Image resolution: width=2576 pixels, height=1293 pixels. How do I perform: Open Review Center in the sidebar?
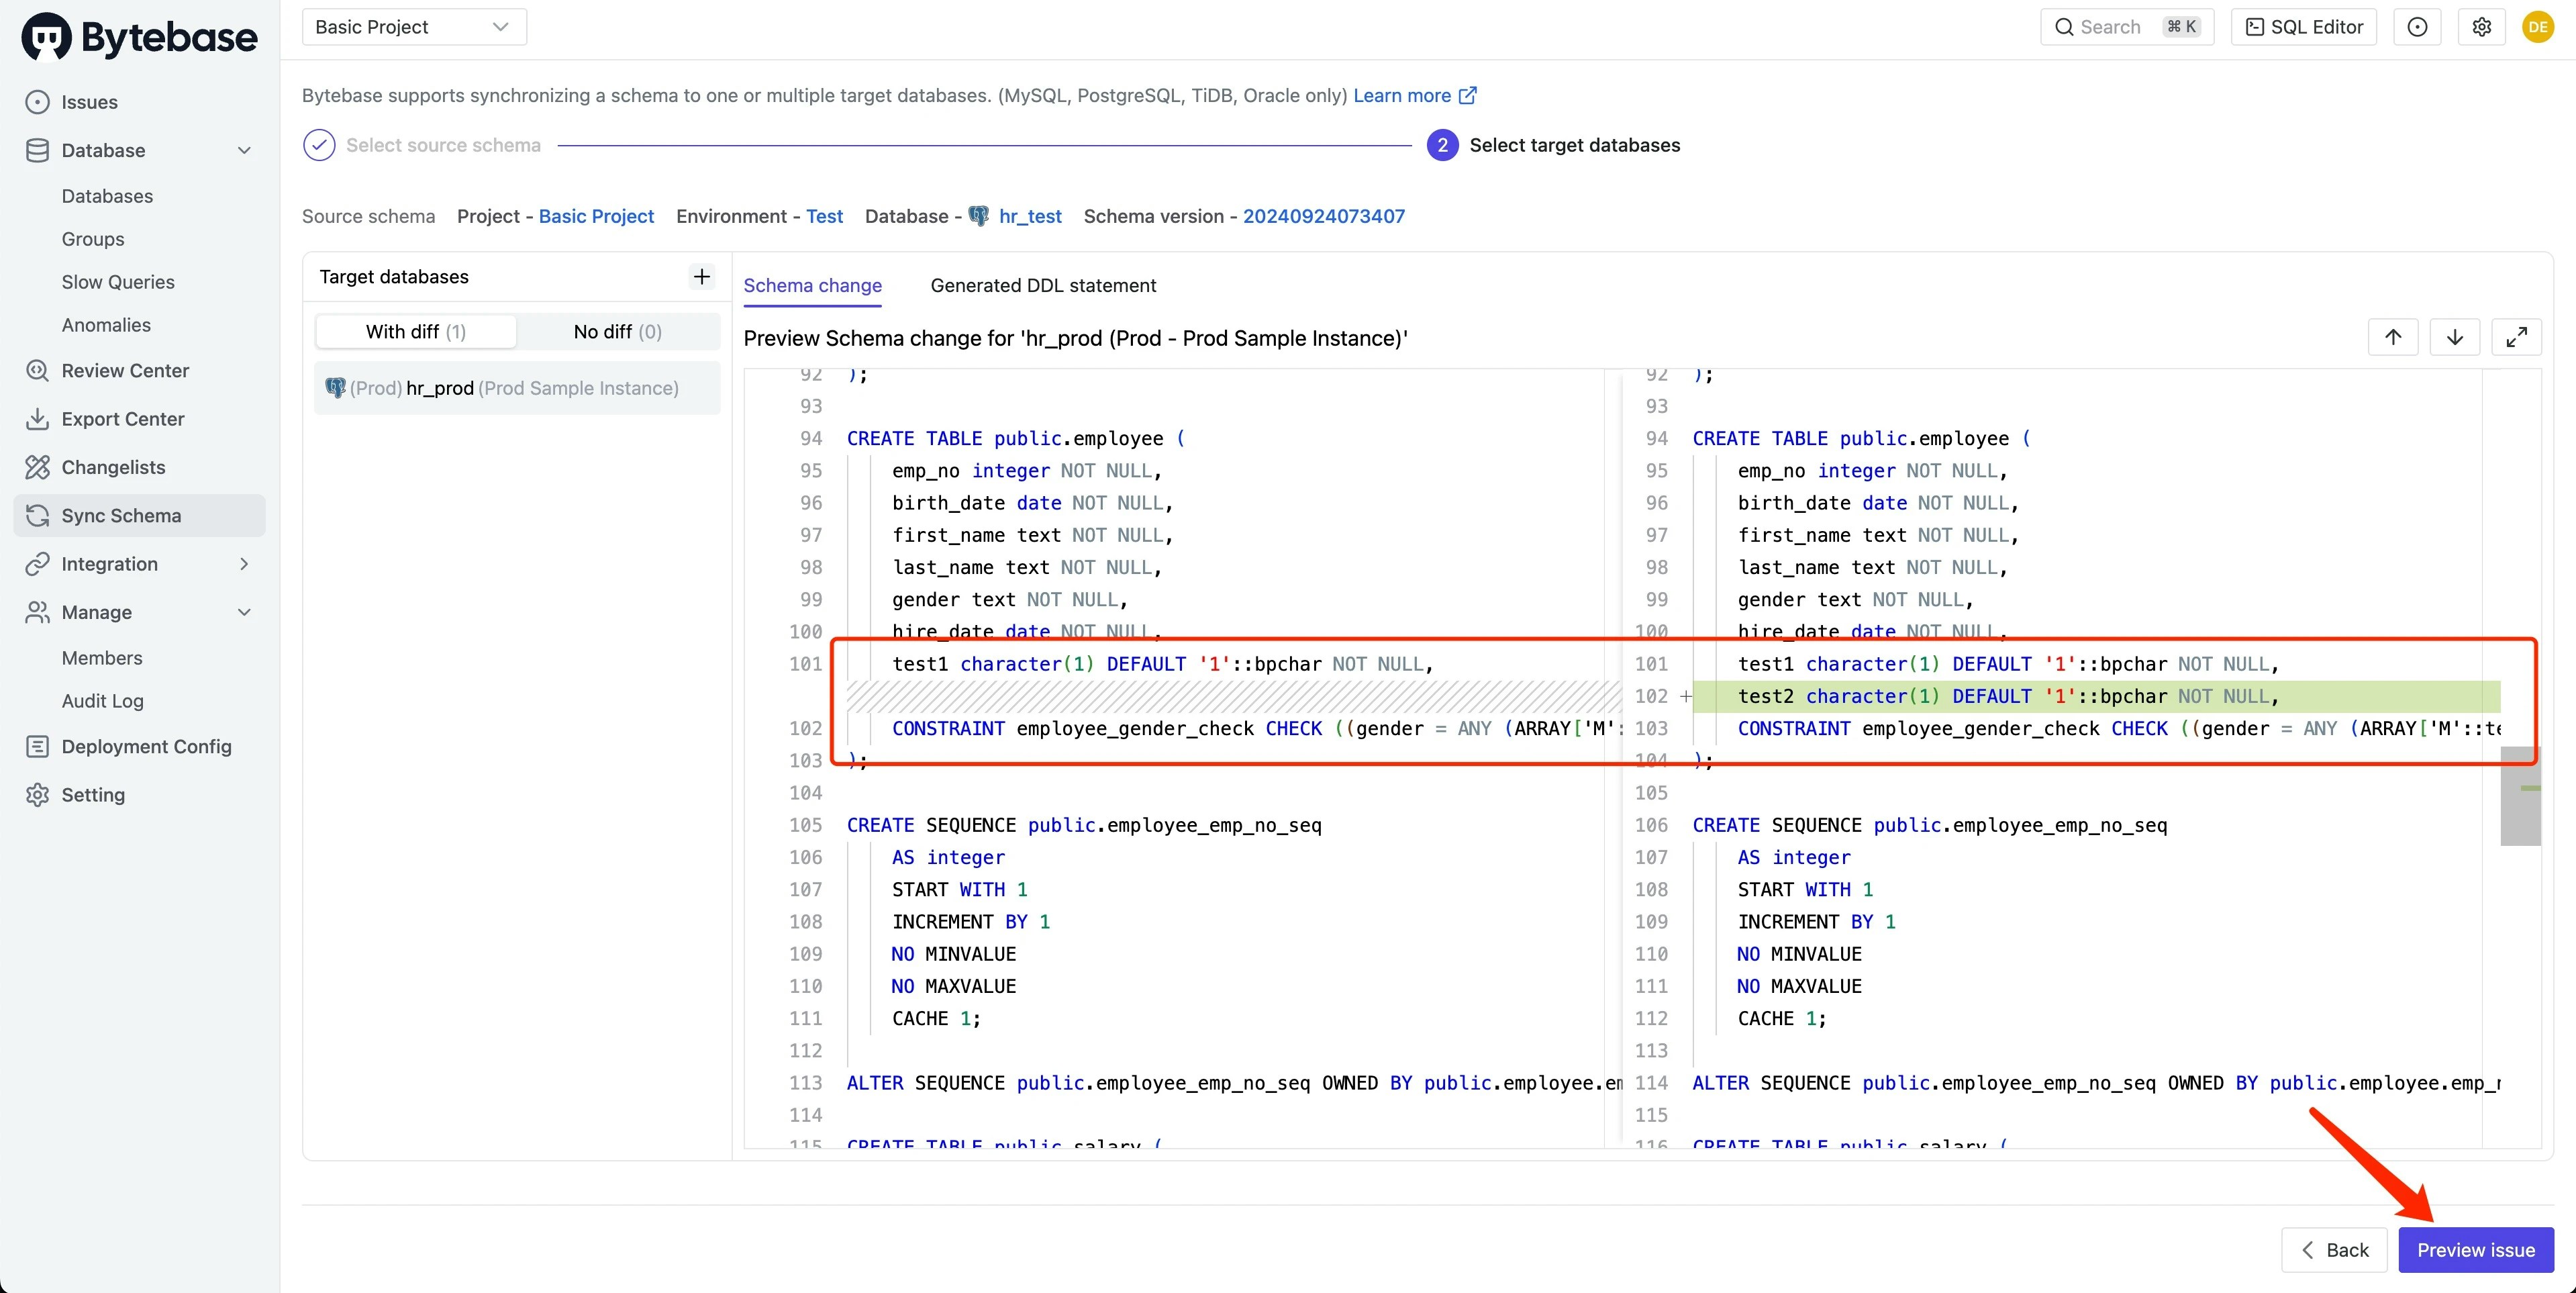[x=125, y=371]
